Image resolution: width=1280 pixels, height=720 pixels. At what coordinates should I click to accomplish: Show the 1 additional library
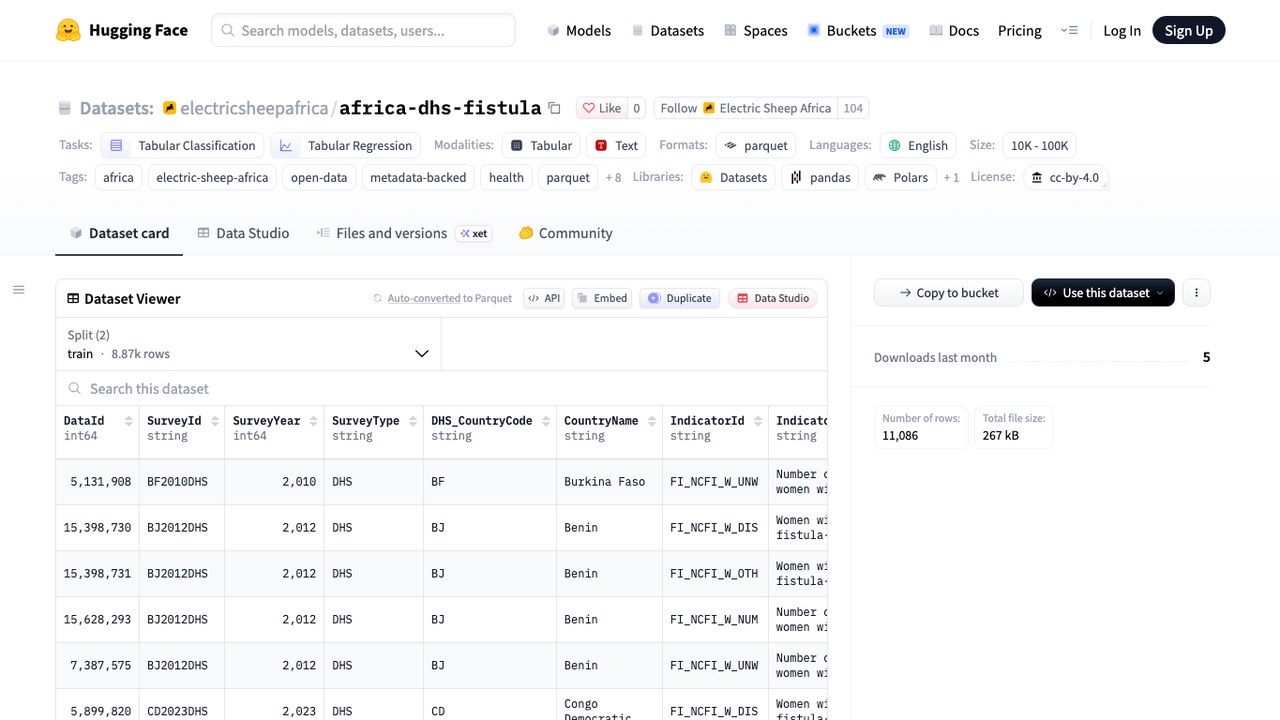point(951,178)
